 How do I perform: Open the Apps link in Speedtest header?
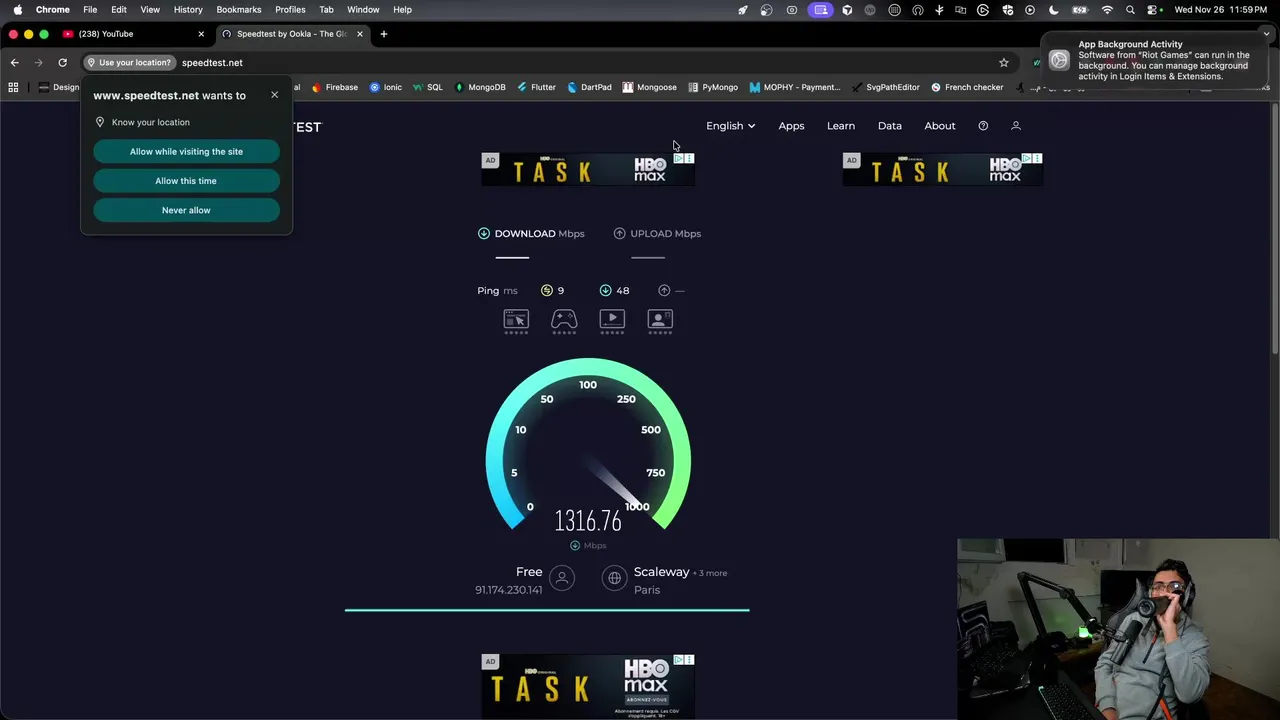pyautogui.click(x=791, y=126)
